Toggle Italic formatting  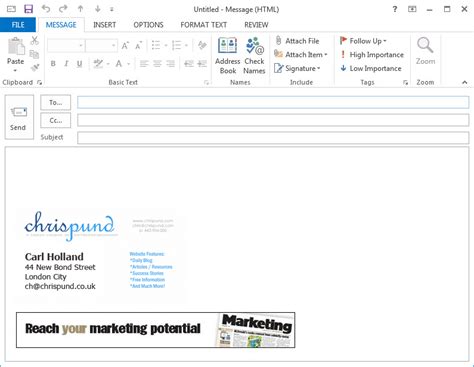66,63
